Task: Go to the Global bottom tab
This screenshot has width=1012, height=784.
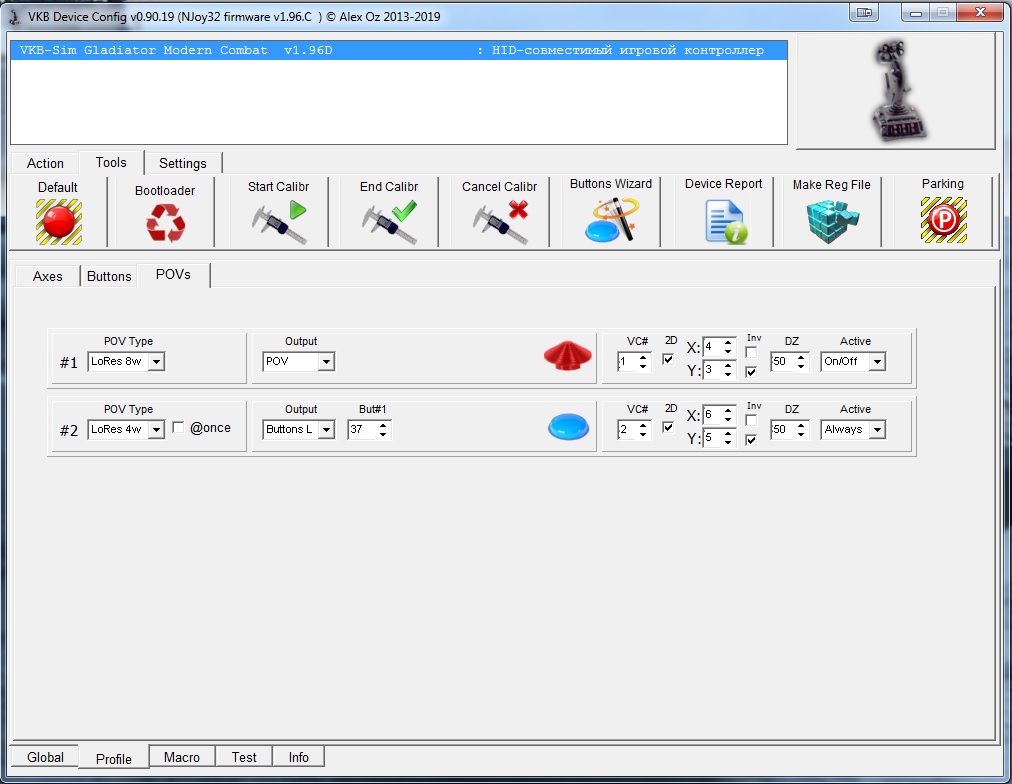Action: point(45,757)
